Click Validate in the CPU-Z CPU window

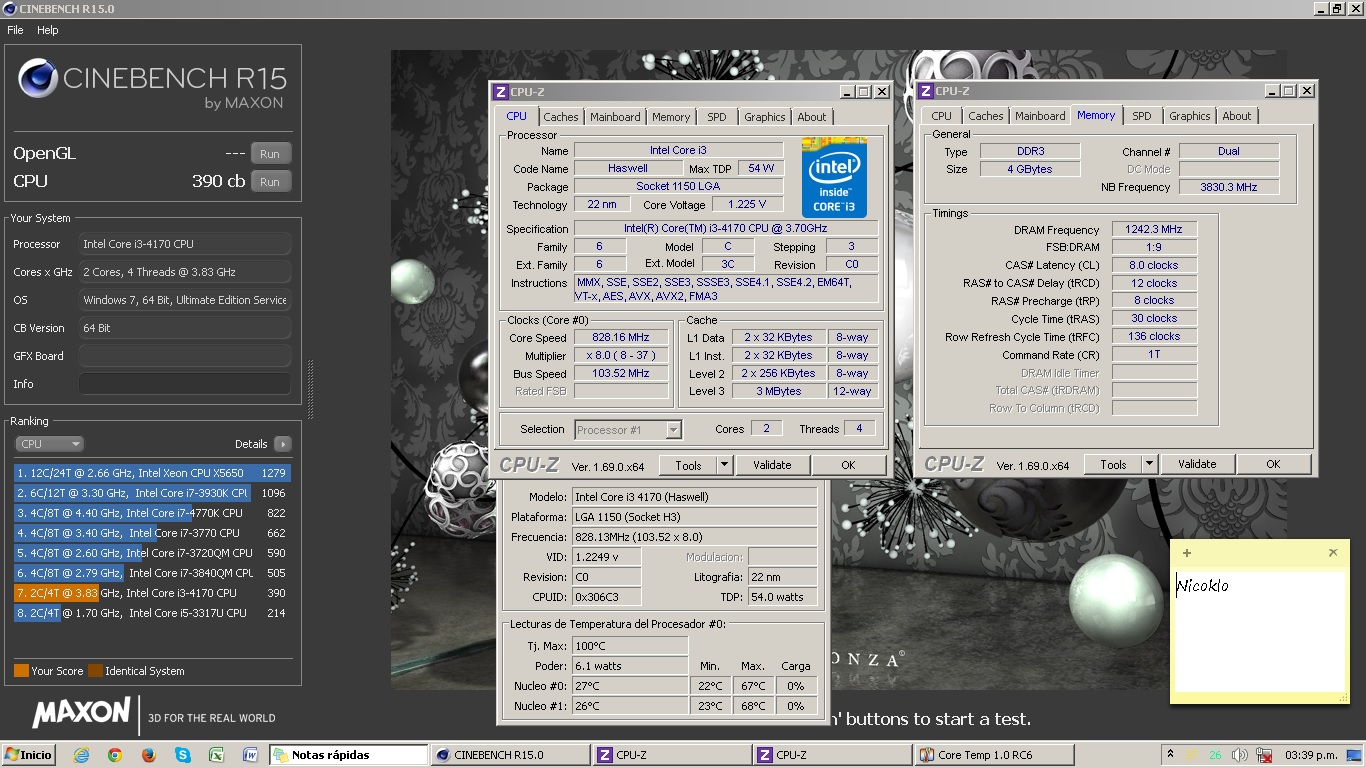click(772, 465)
